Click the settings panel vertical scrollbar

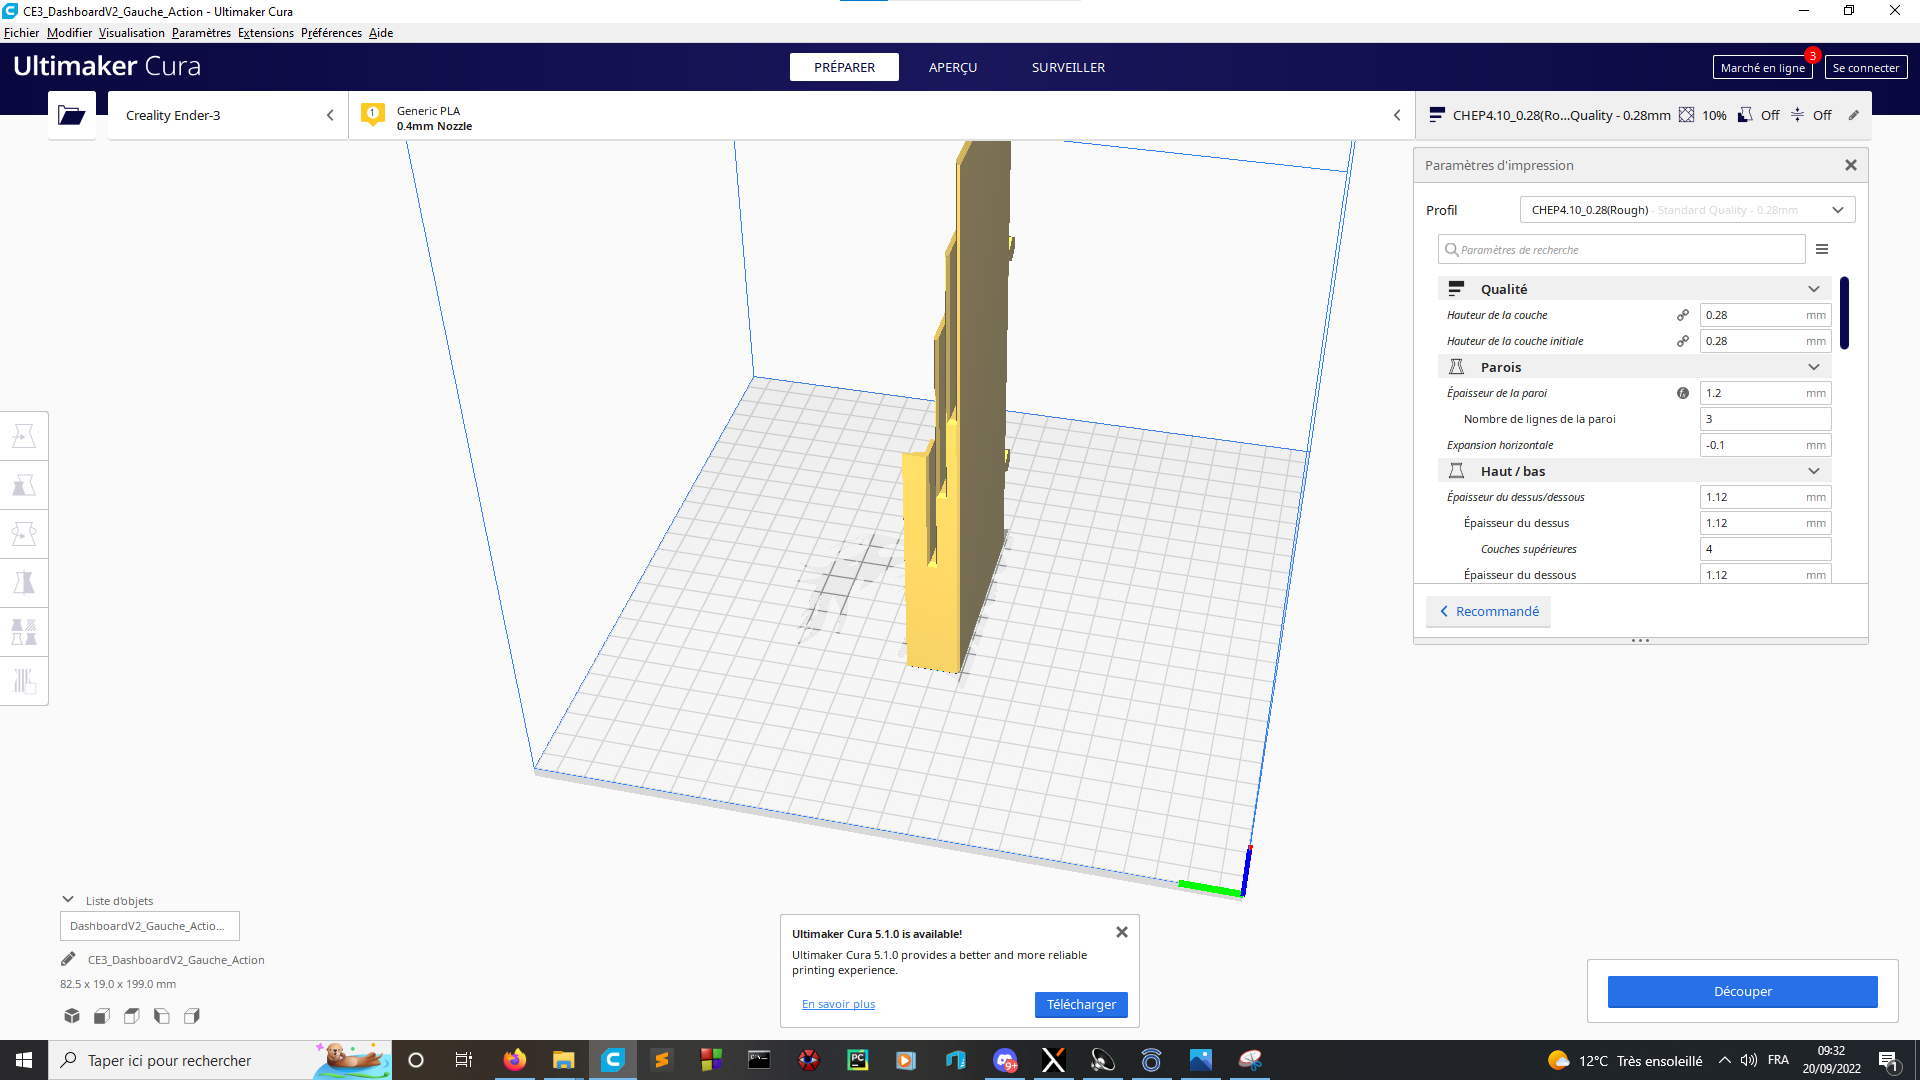point(1844,313)
